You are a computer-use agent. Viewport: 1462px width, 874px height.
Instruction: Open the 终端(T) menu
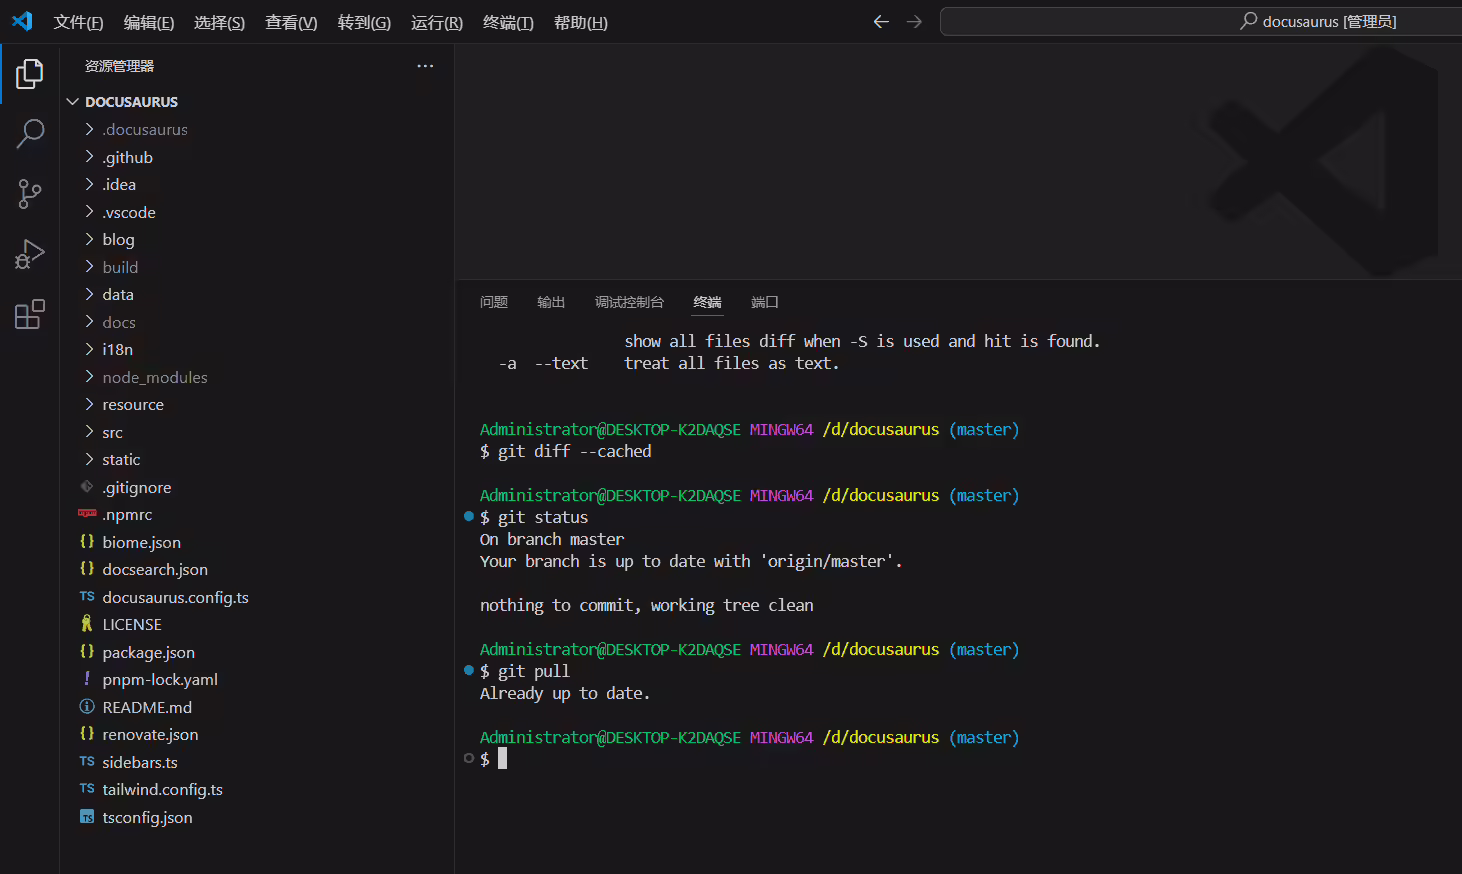508,22
